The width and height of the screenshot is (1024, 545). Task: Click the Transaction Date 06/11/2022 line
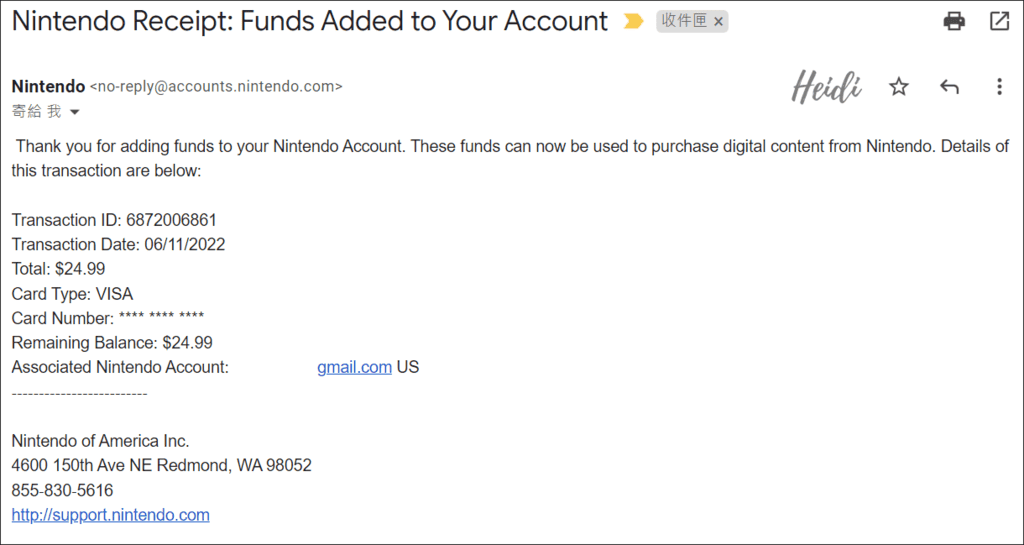pos(118,245)
